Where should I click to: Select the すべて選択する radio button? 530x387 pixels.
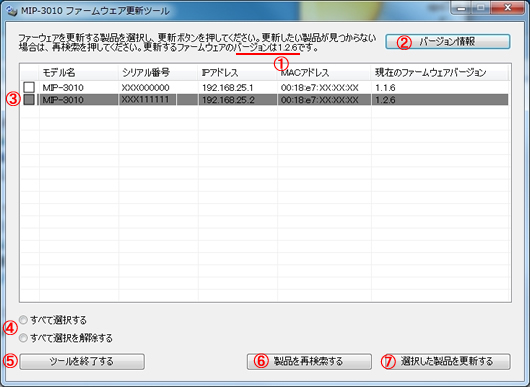(x=23, y=320)
